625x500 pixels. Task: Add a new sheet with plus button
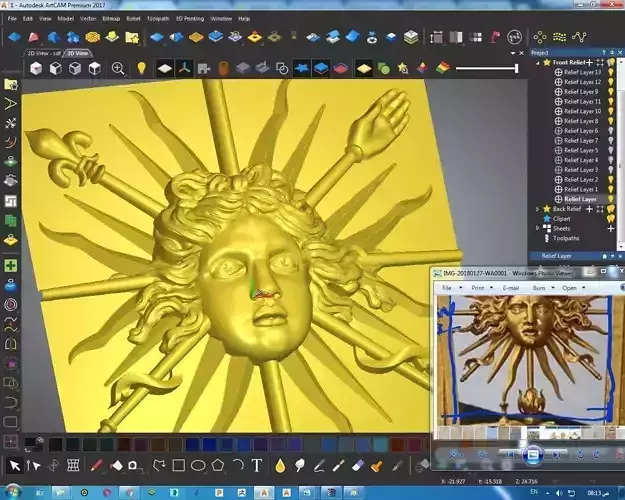tap(610, 228)
